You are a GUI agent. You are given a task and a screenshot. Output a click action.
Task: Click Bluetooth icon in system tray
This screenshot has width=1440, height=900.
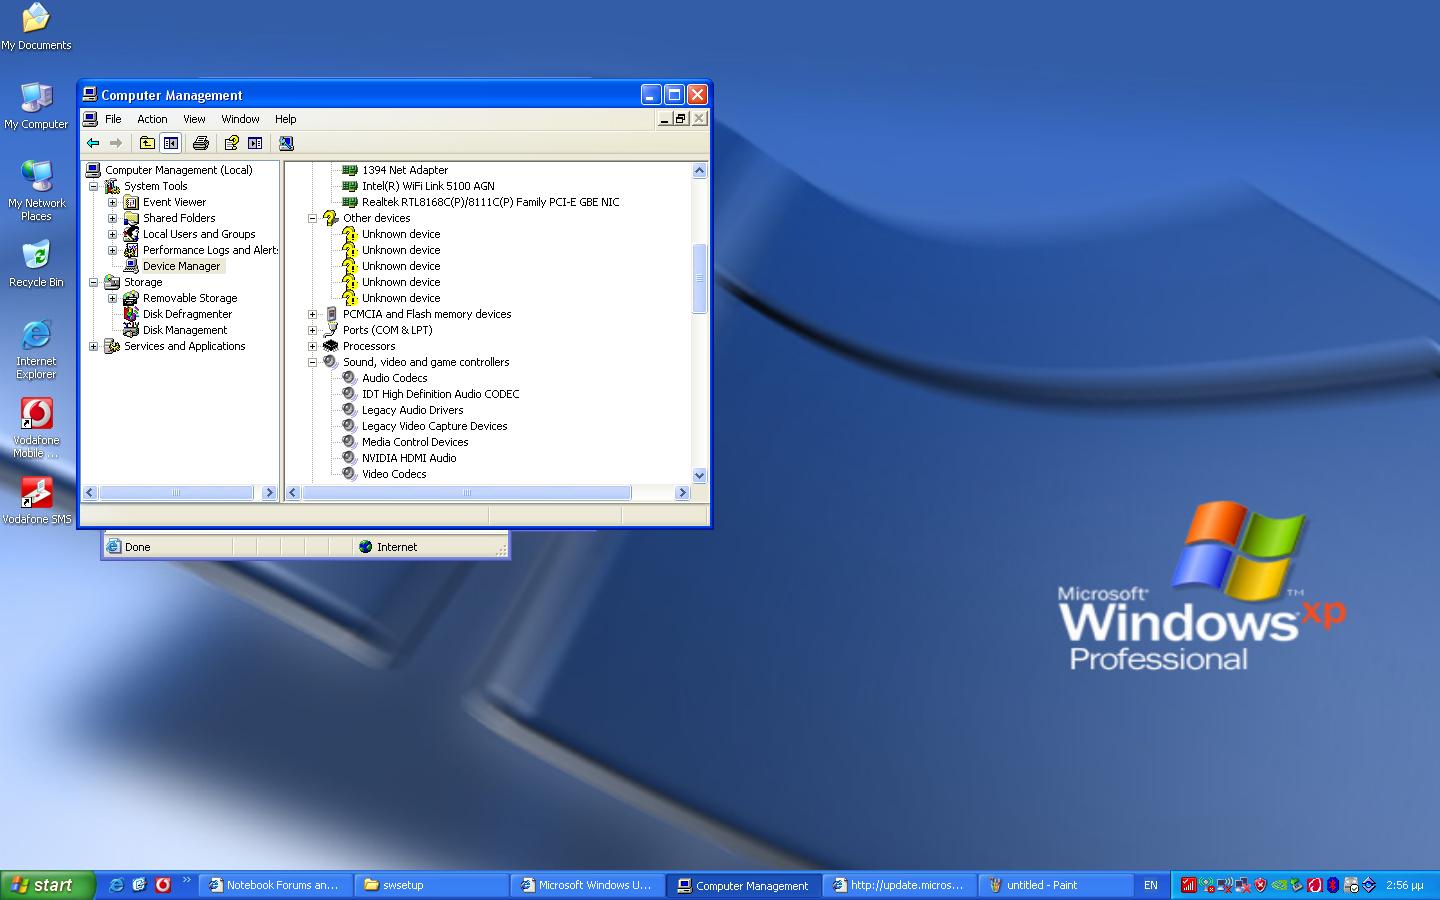tap(1333, 885)
